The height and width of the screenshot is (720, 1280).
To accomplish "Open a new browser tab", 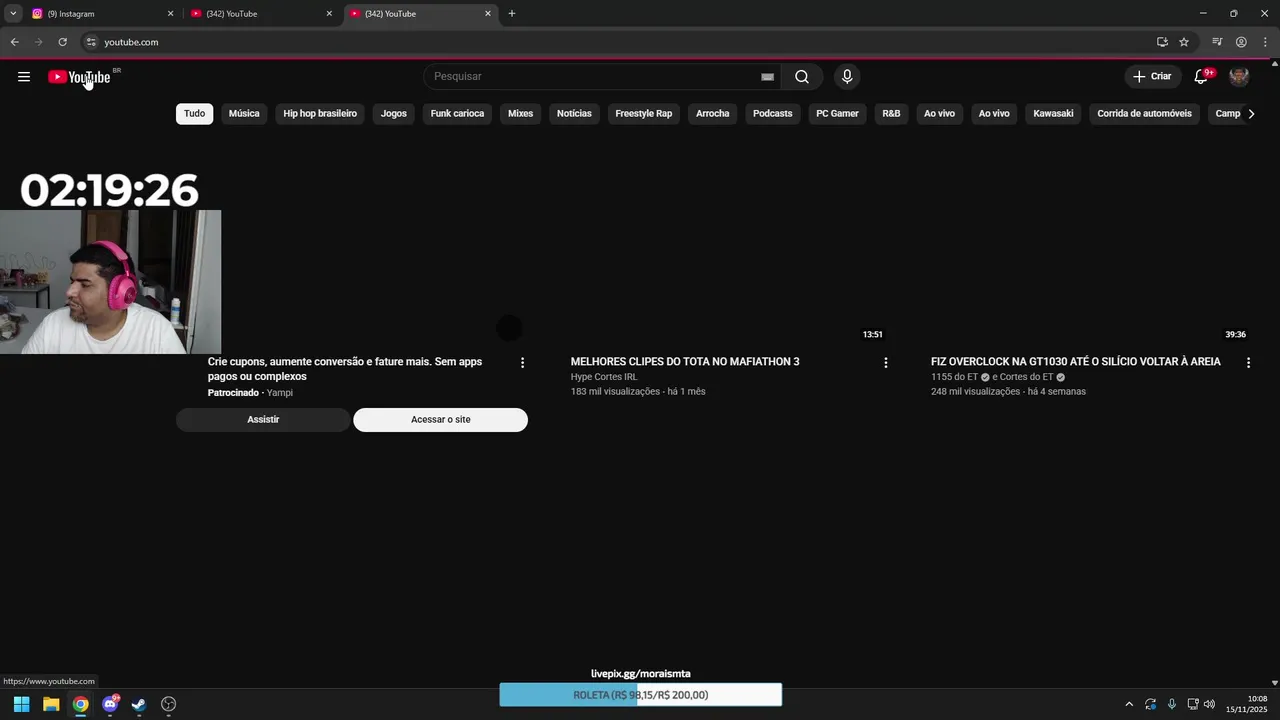I will (x=512, y=14).
